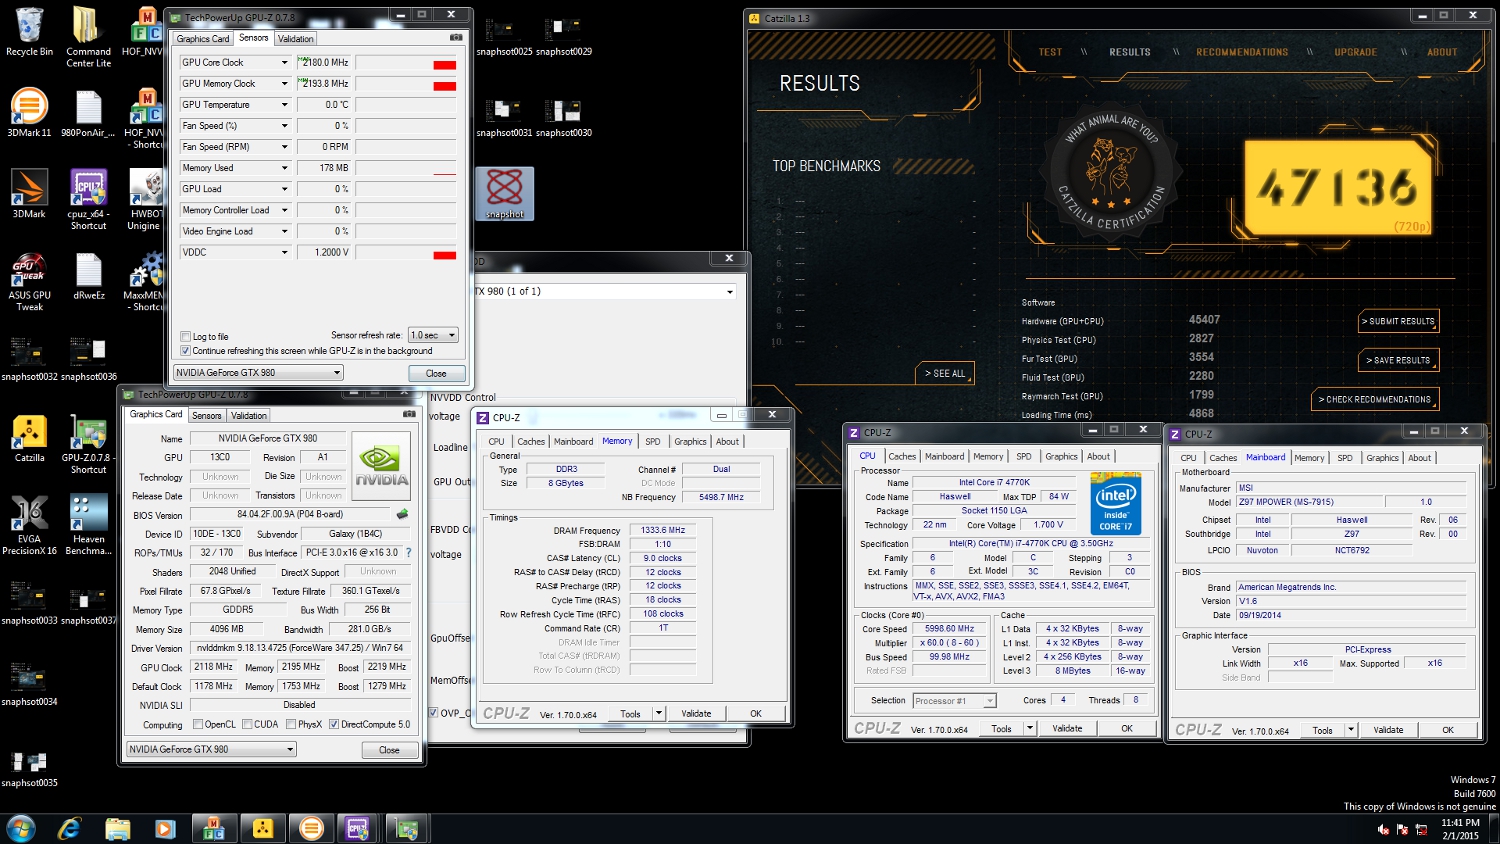Open ASUS GPU Tweak desktop icon
The width and height of the screenshot is (1500, 844).
pos(29,280)
